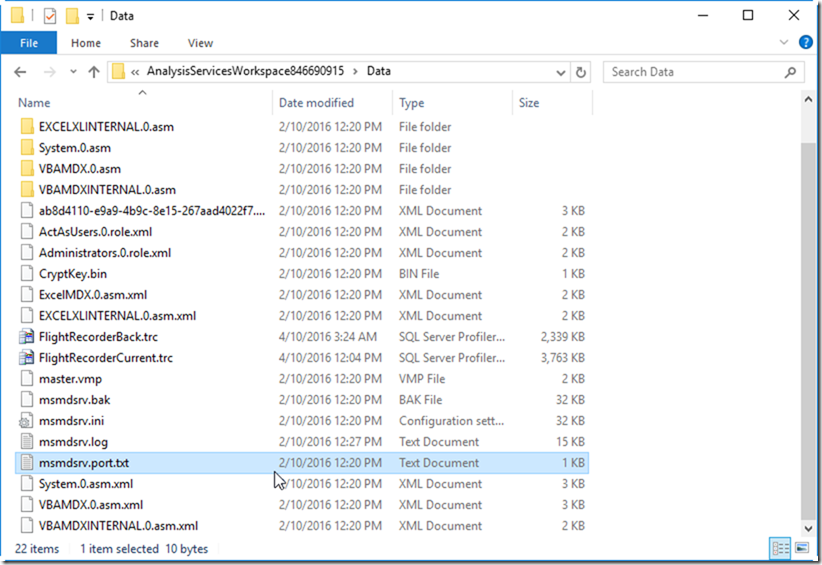The width and height of the screenshot is (822, 565).
Task: Select the EXCELXLINTERNAL.0.asm.xml file name
Action: 117,316
